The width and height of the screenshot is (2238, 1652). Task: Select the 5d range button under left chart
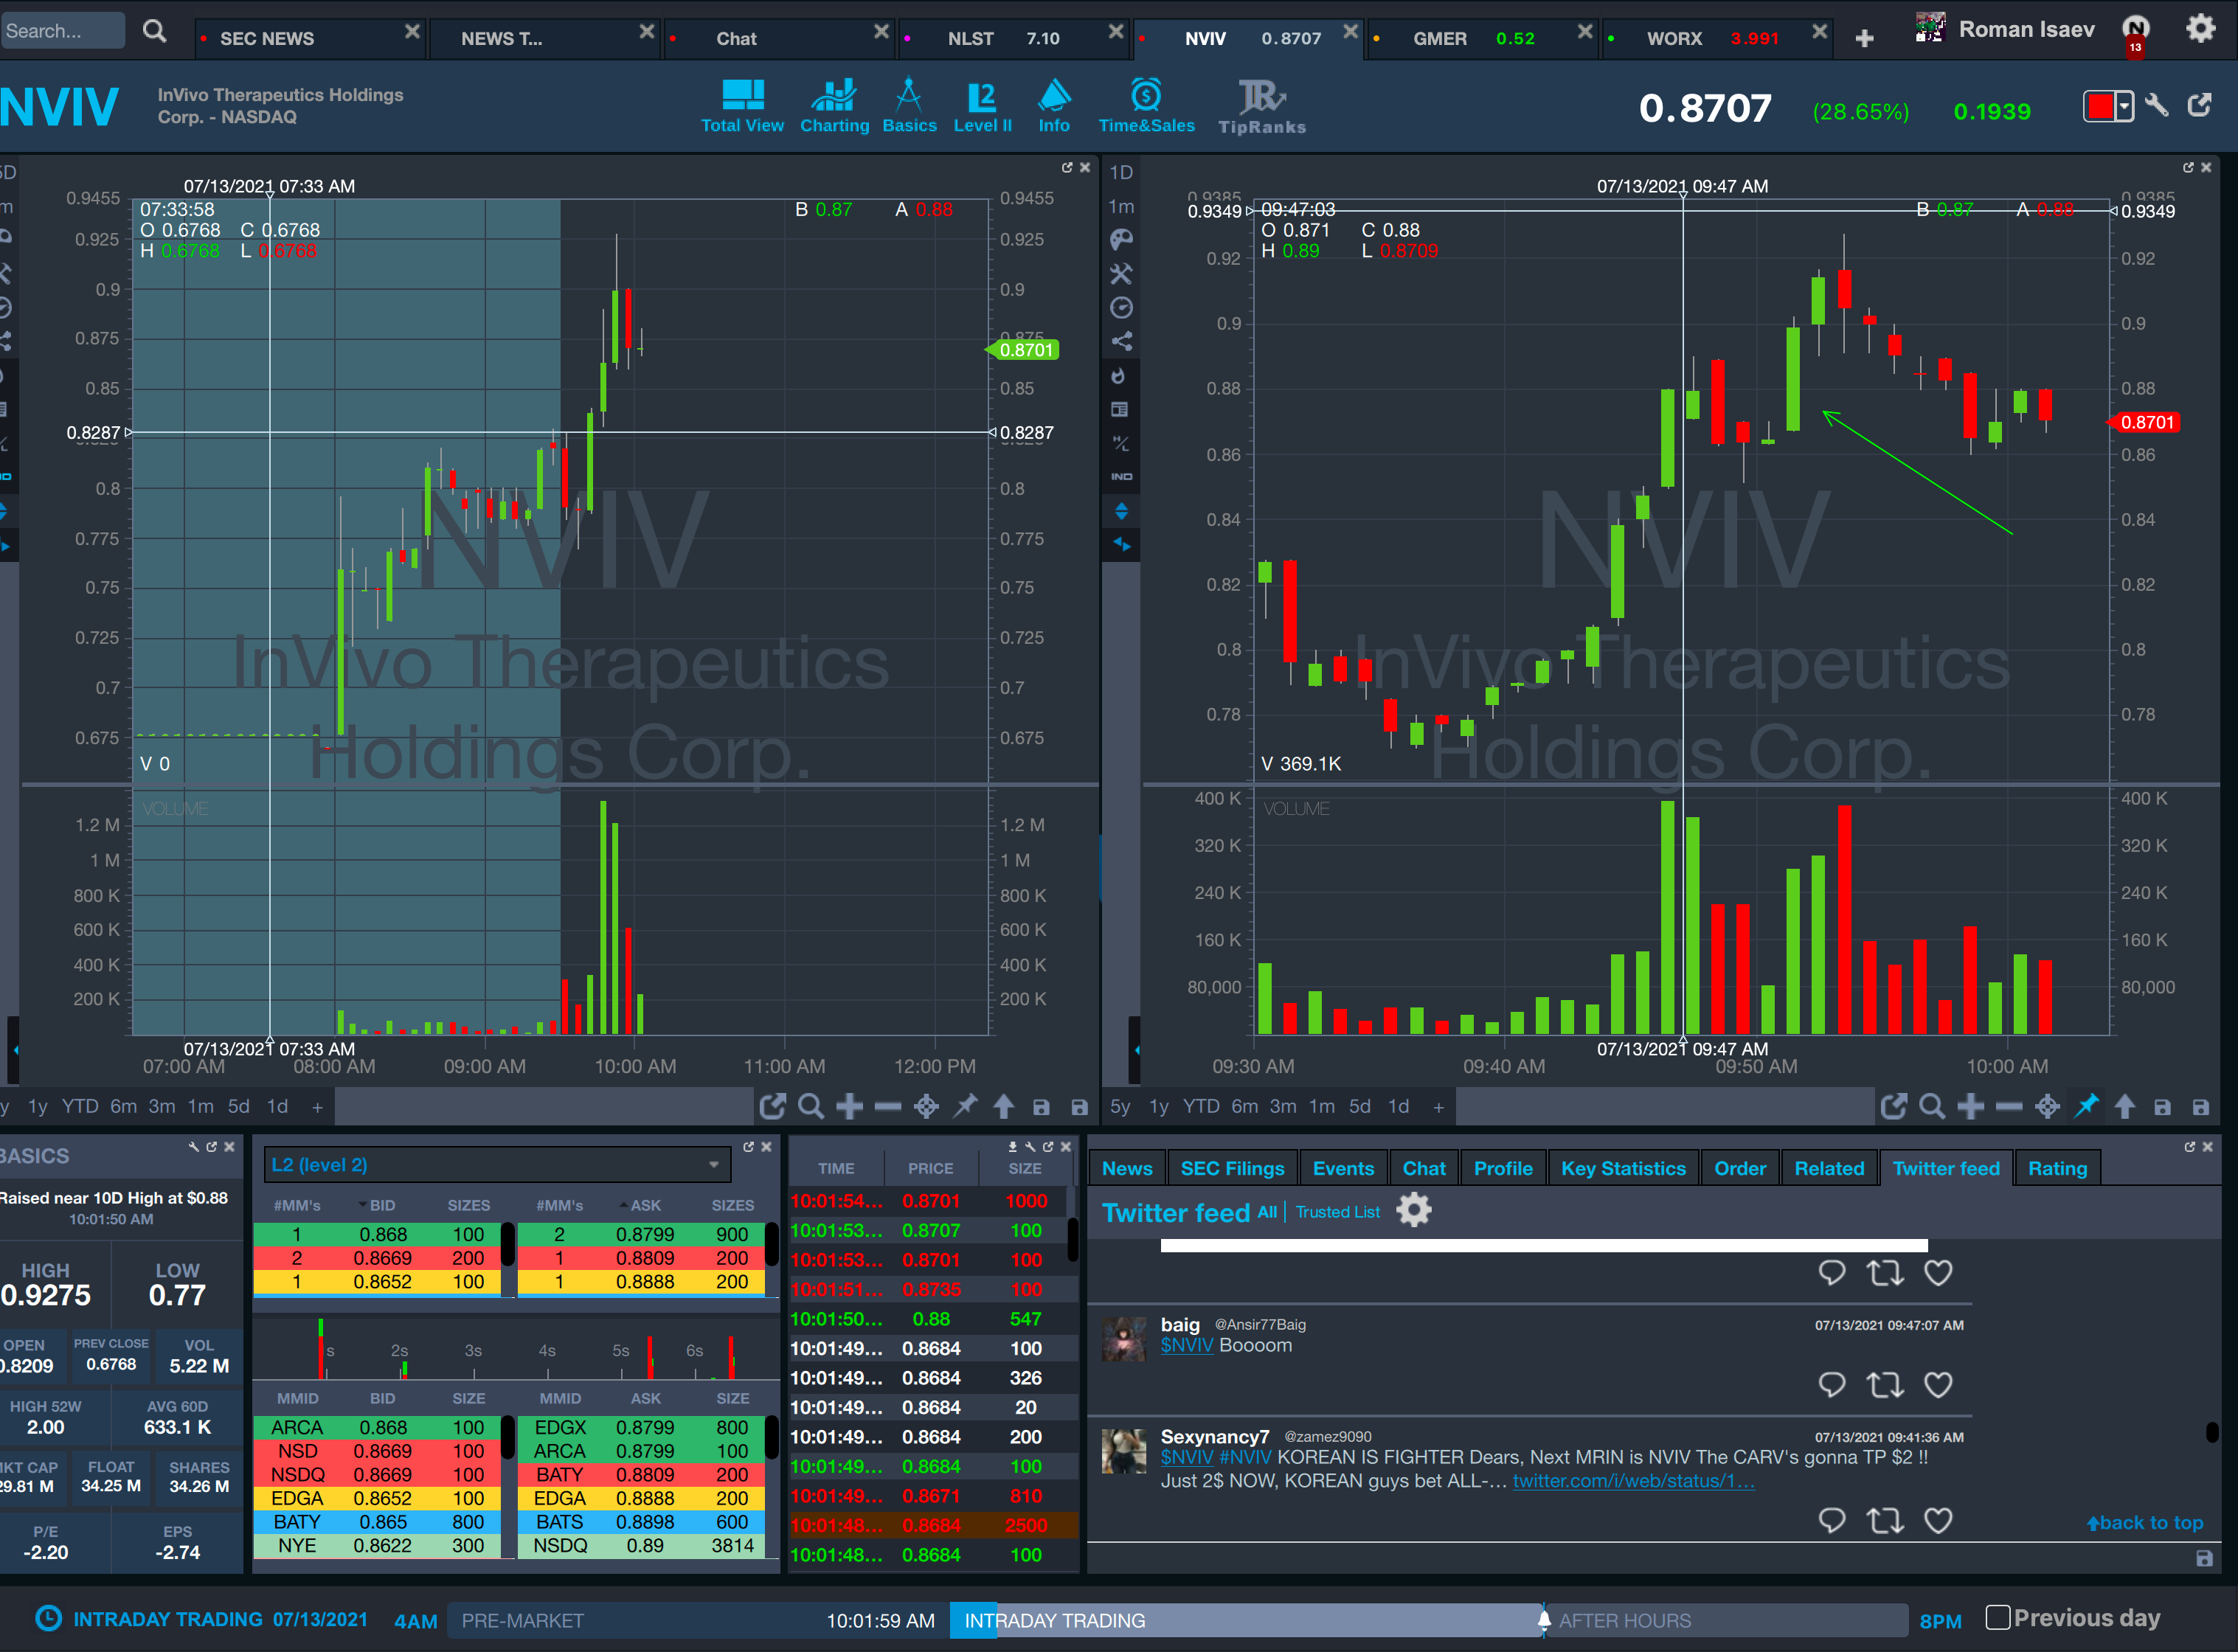tap(238, 1106)
